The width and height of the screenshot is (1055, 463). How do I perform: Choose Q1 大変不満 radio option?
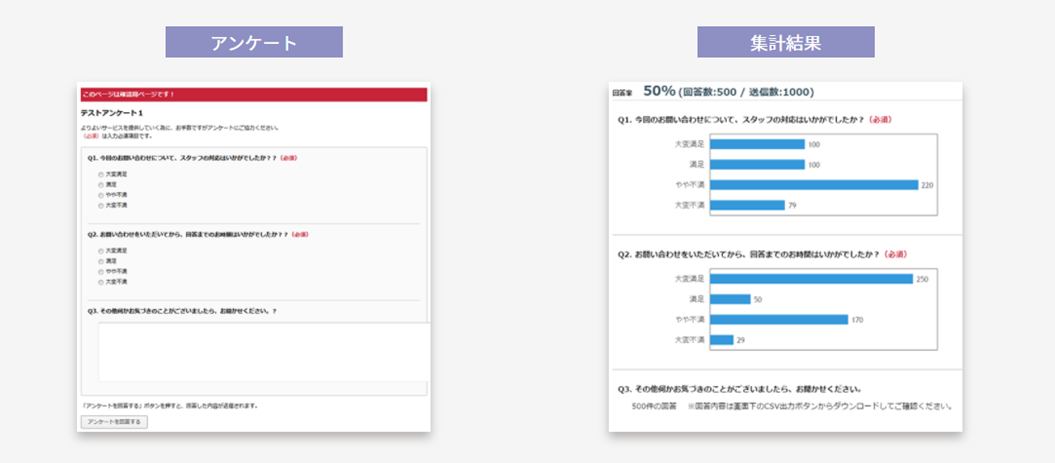100,205
